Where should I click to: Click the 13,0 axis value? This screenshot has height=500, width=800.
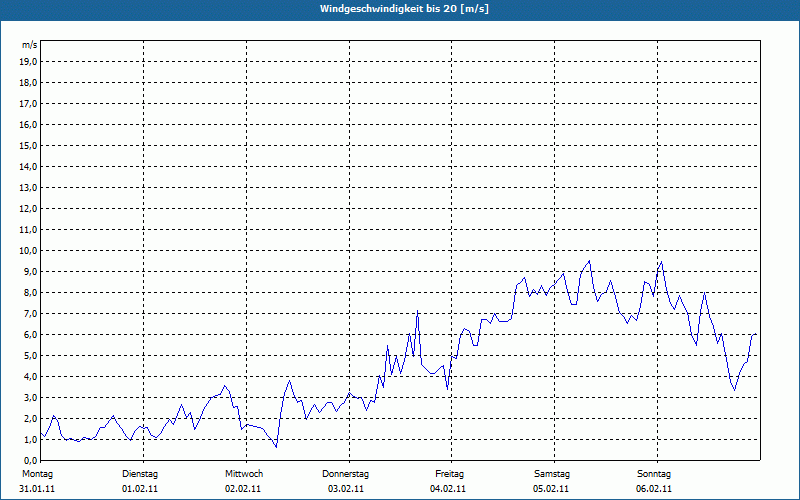click(x=28, y=188)
